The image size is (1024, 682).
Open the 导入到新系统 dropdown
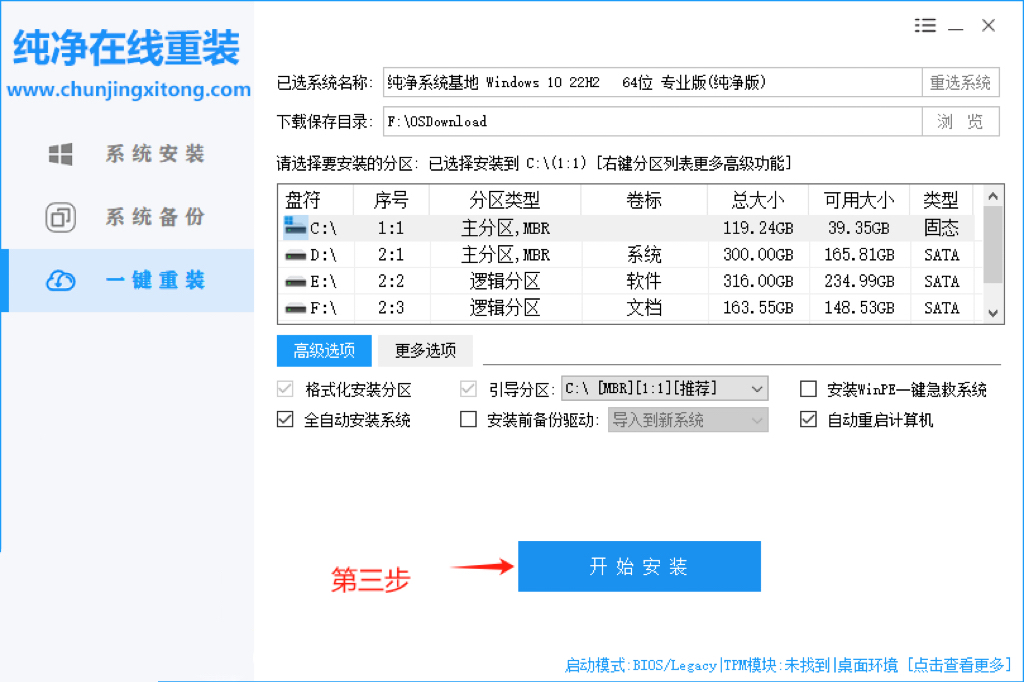(688, 419)
